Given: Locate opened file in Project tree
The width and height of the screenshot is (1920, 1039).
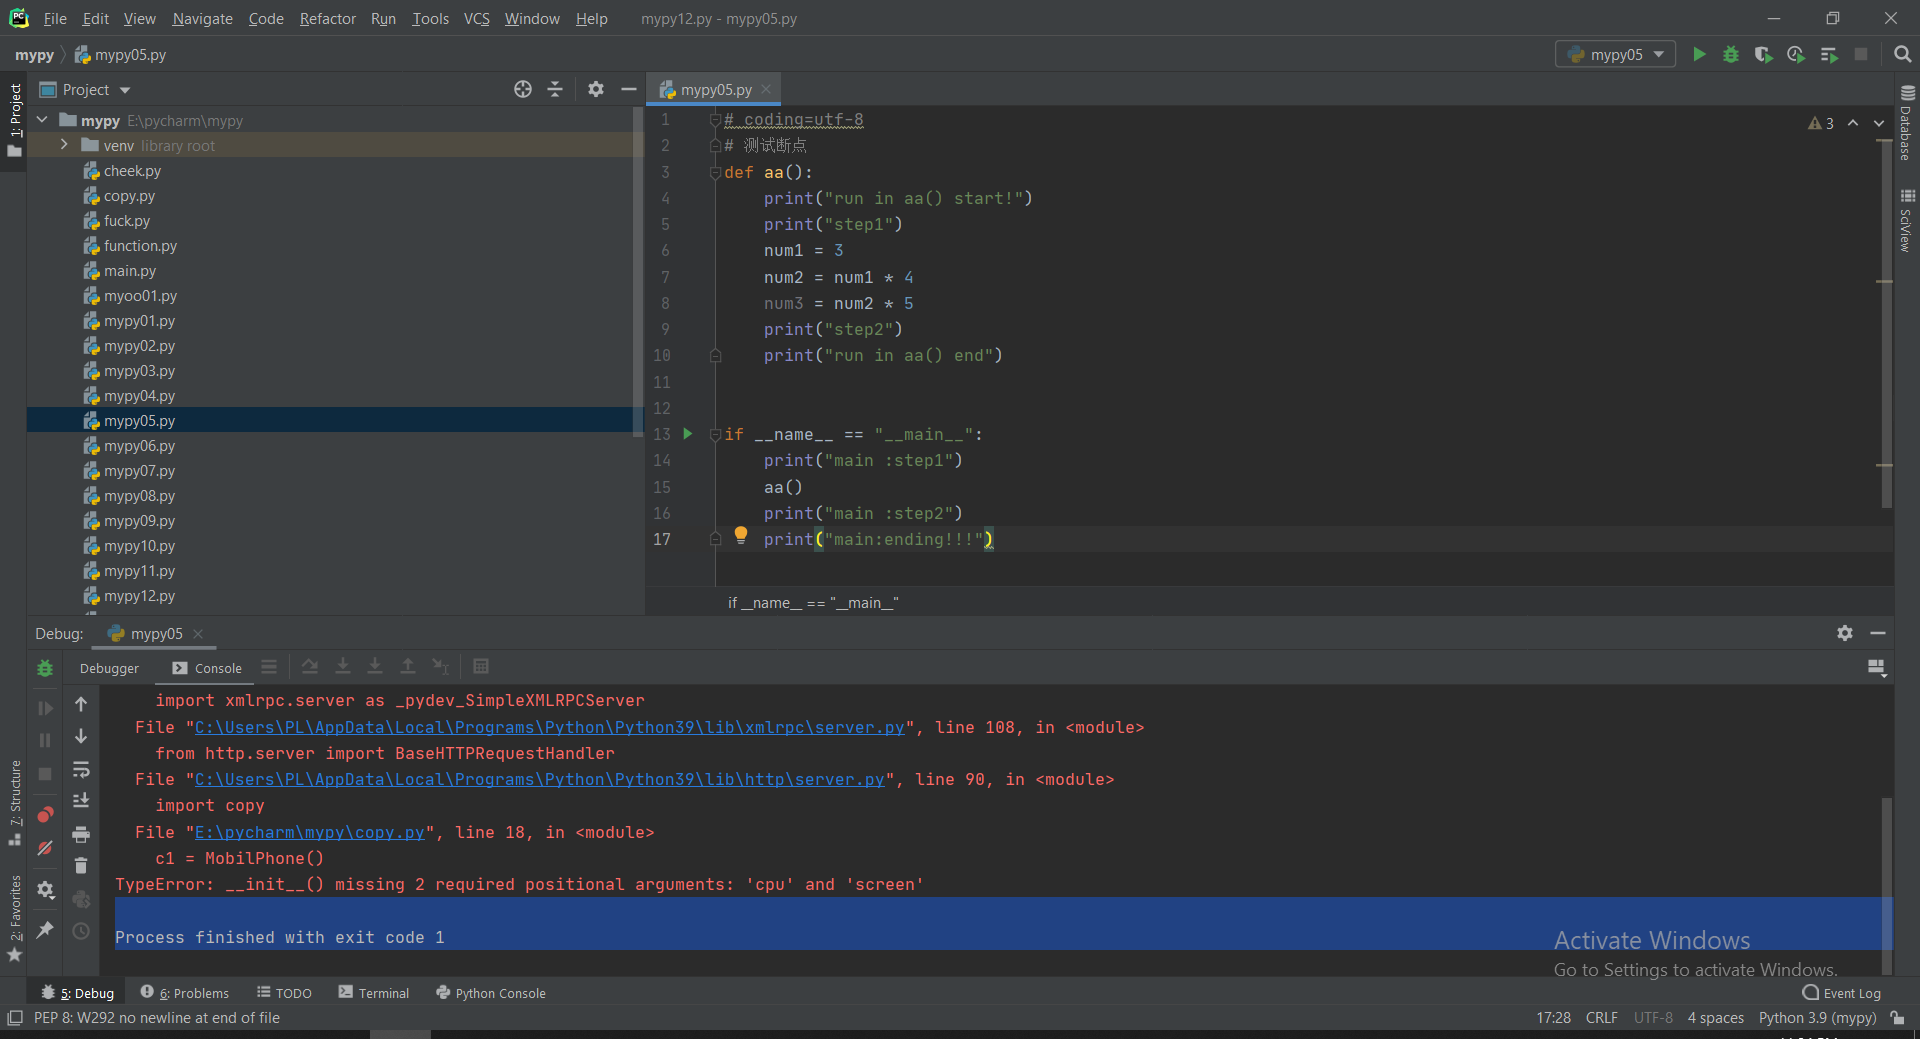Looking at the screenshot, I should pyautogui.click(x=523, y=89).
